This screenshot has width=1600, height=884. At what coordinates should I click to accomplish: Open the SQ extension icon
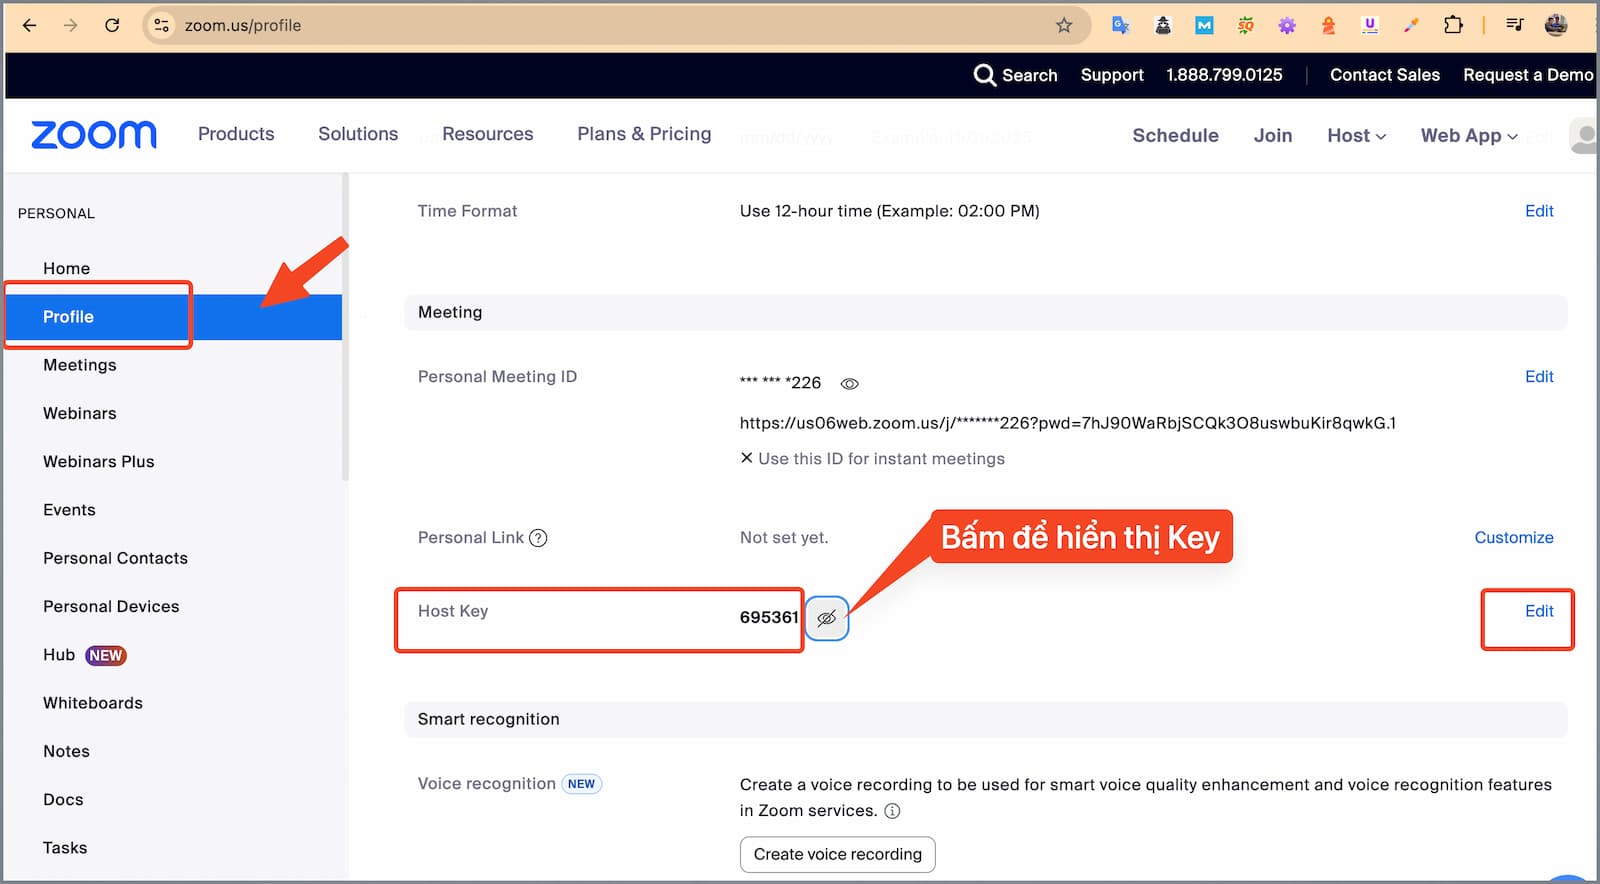click(1245, 25)
